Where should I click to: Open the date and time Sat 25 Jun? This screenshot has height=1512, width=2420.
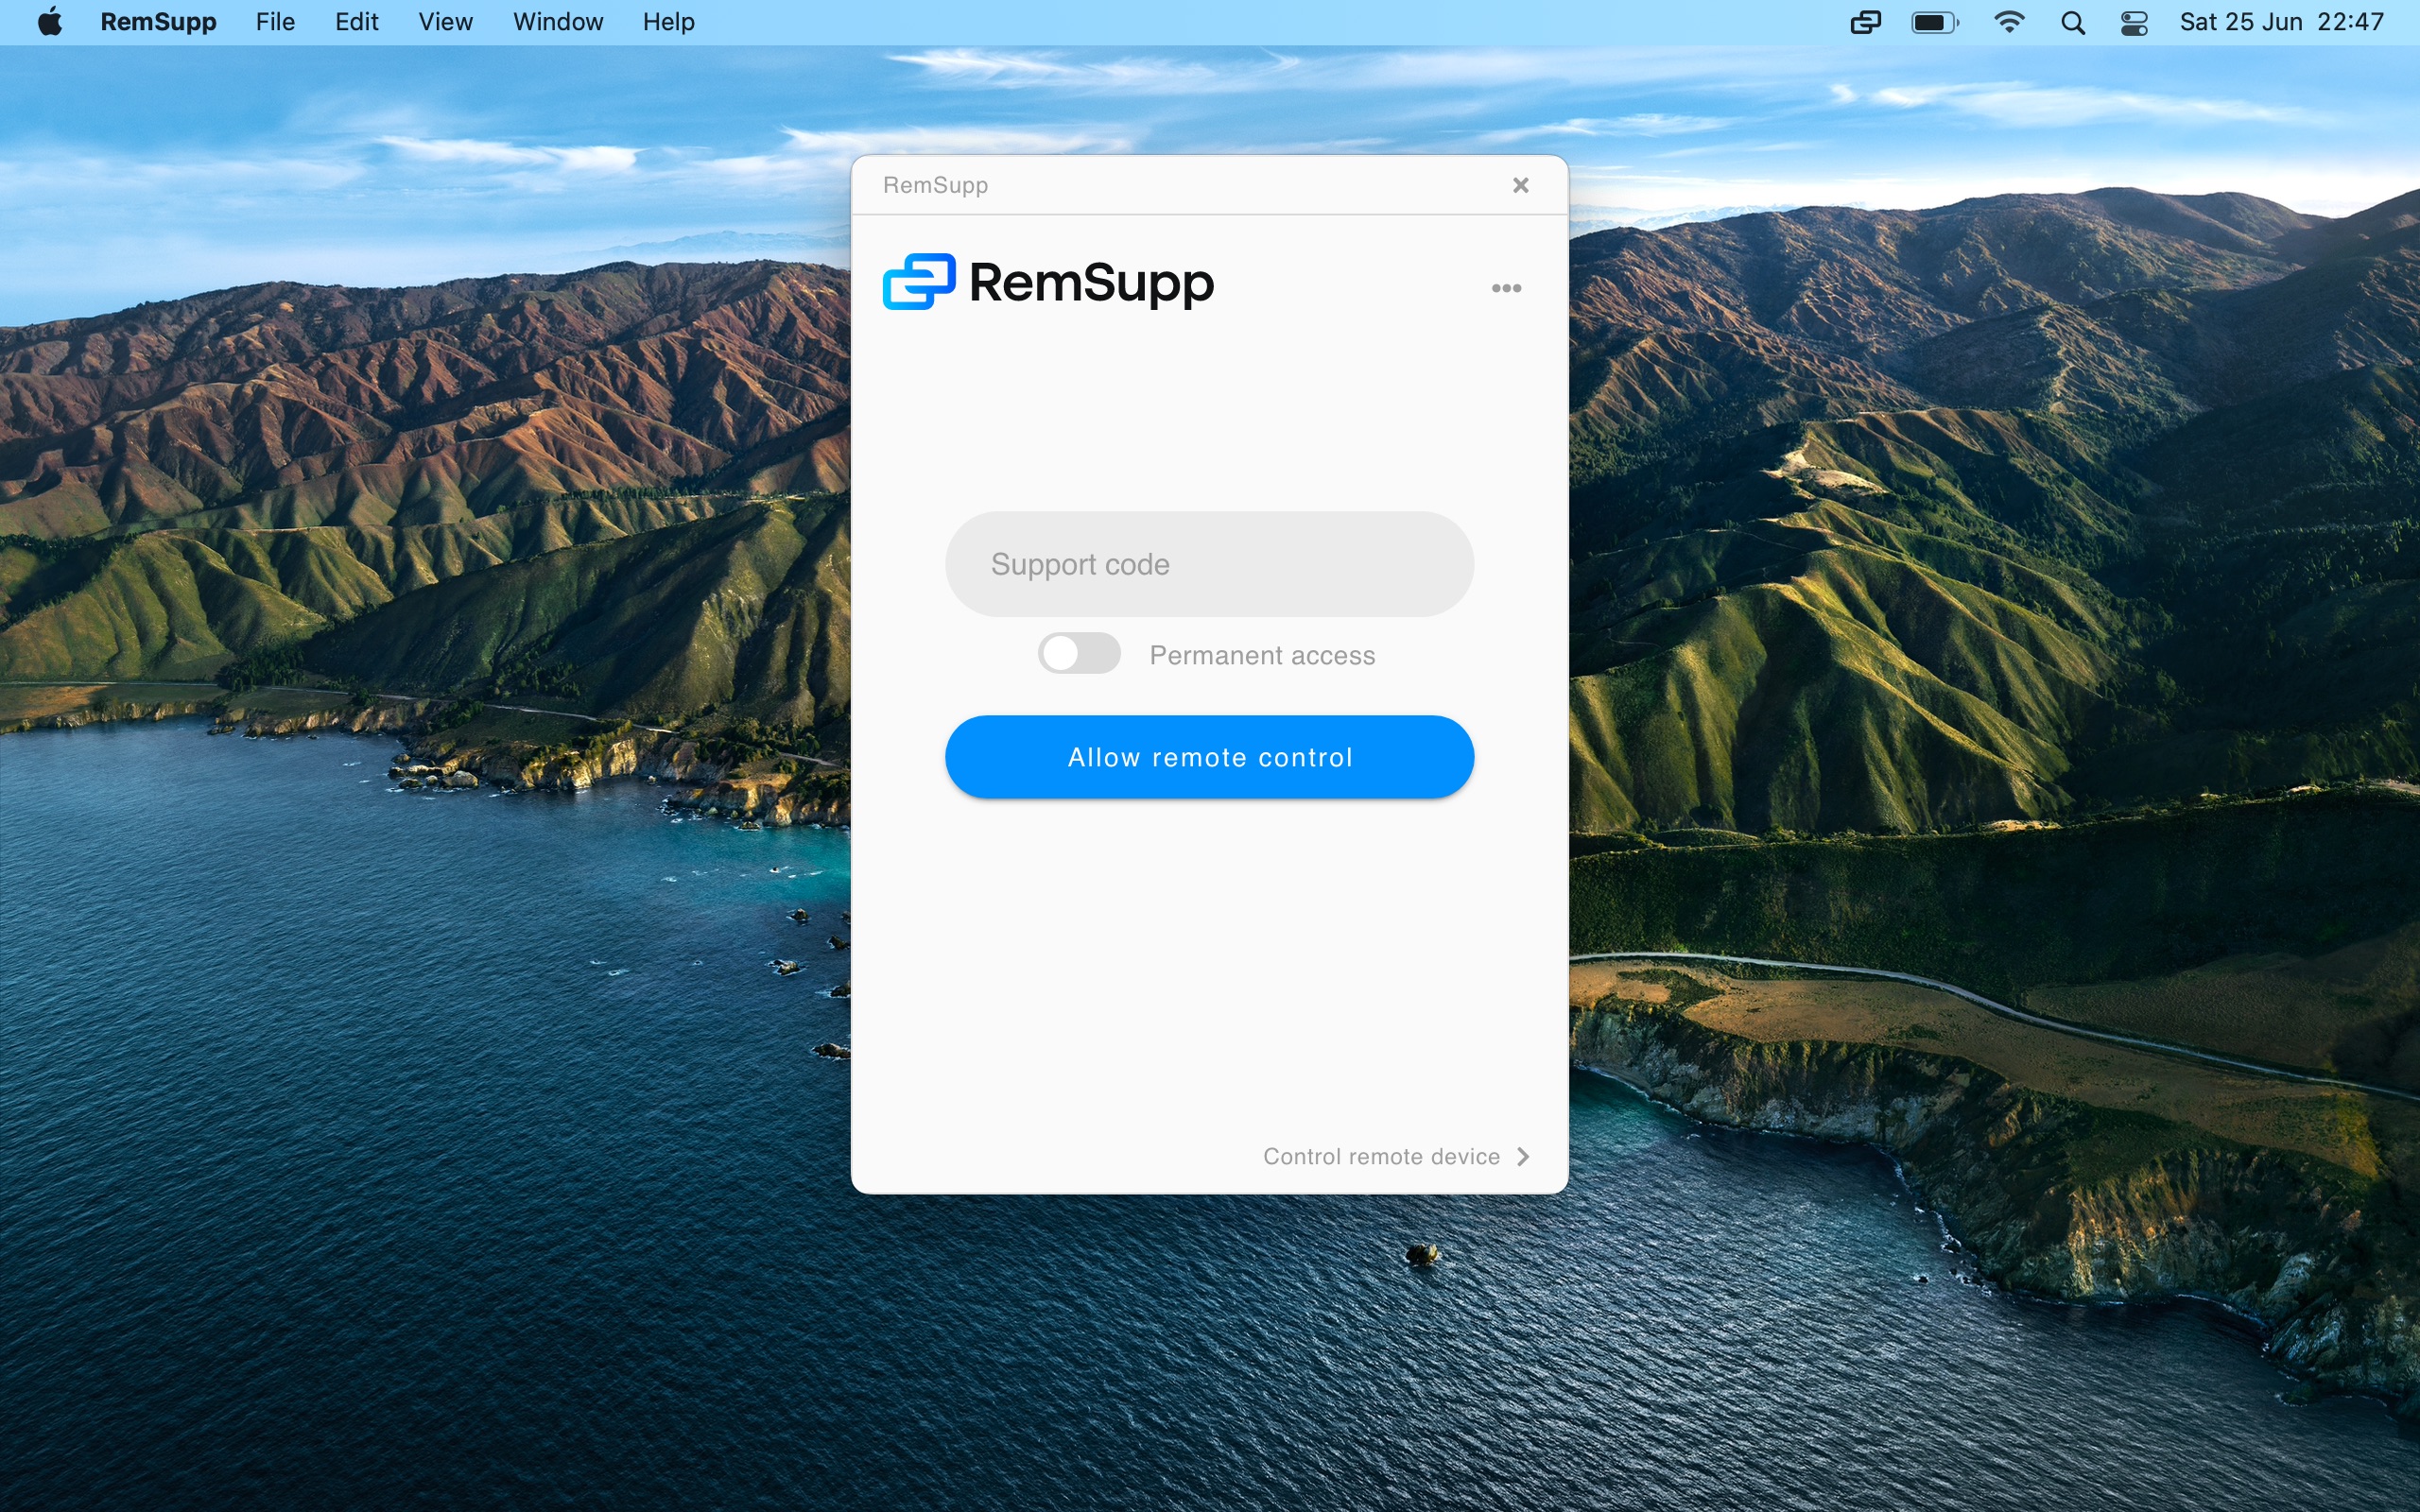[2281, 22]
